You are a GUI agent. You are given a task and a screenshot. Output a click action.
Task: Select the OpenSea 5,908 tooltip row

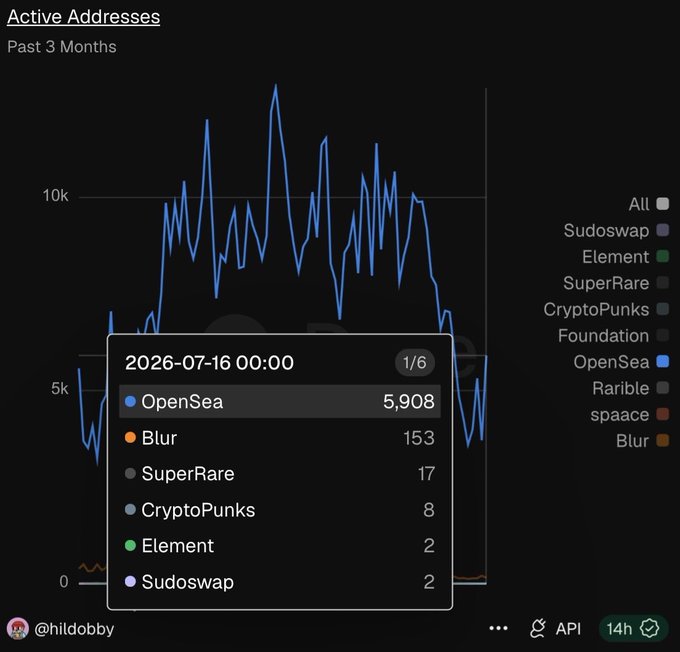point(280,401)
